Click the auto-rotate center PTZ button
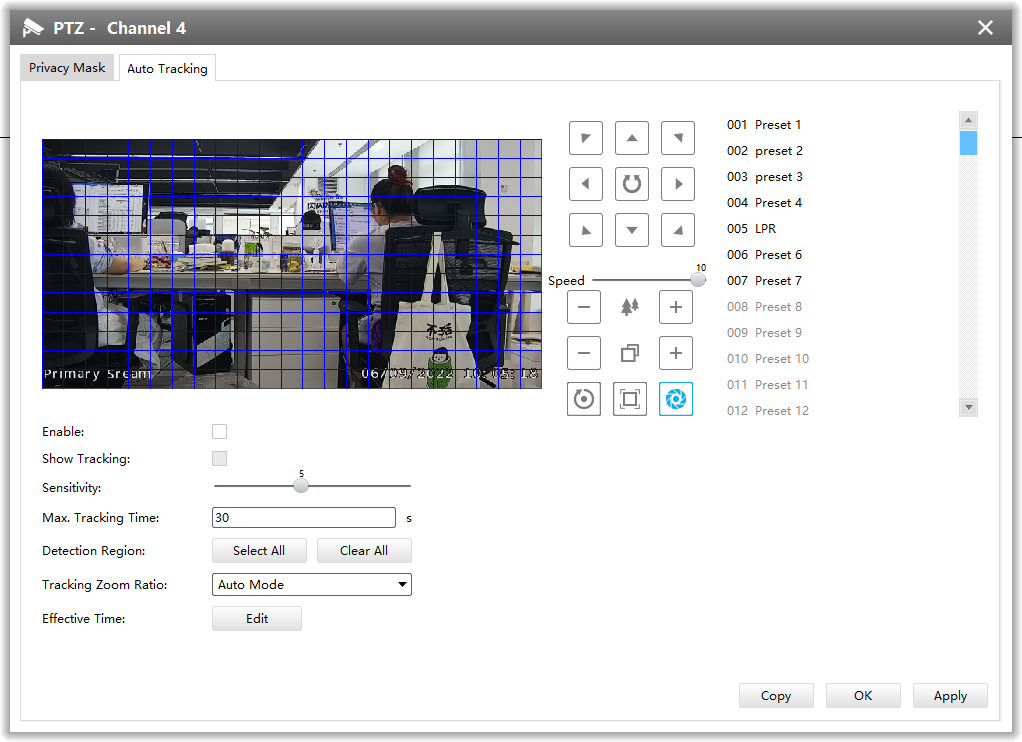 tap(631, 184)
